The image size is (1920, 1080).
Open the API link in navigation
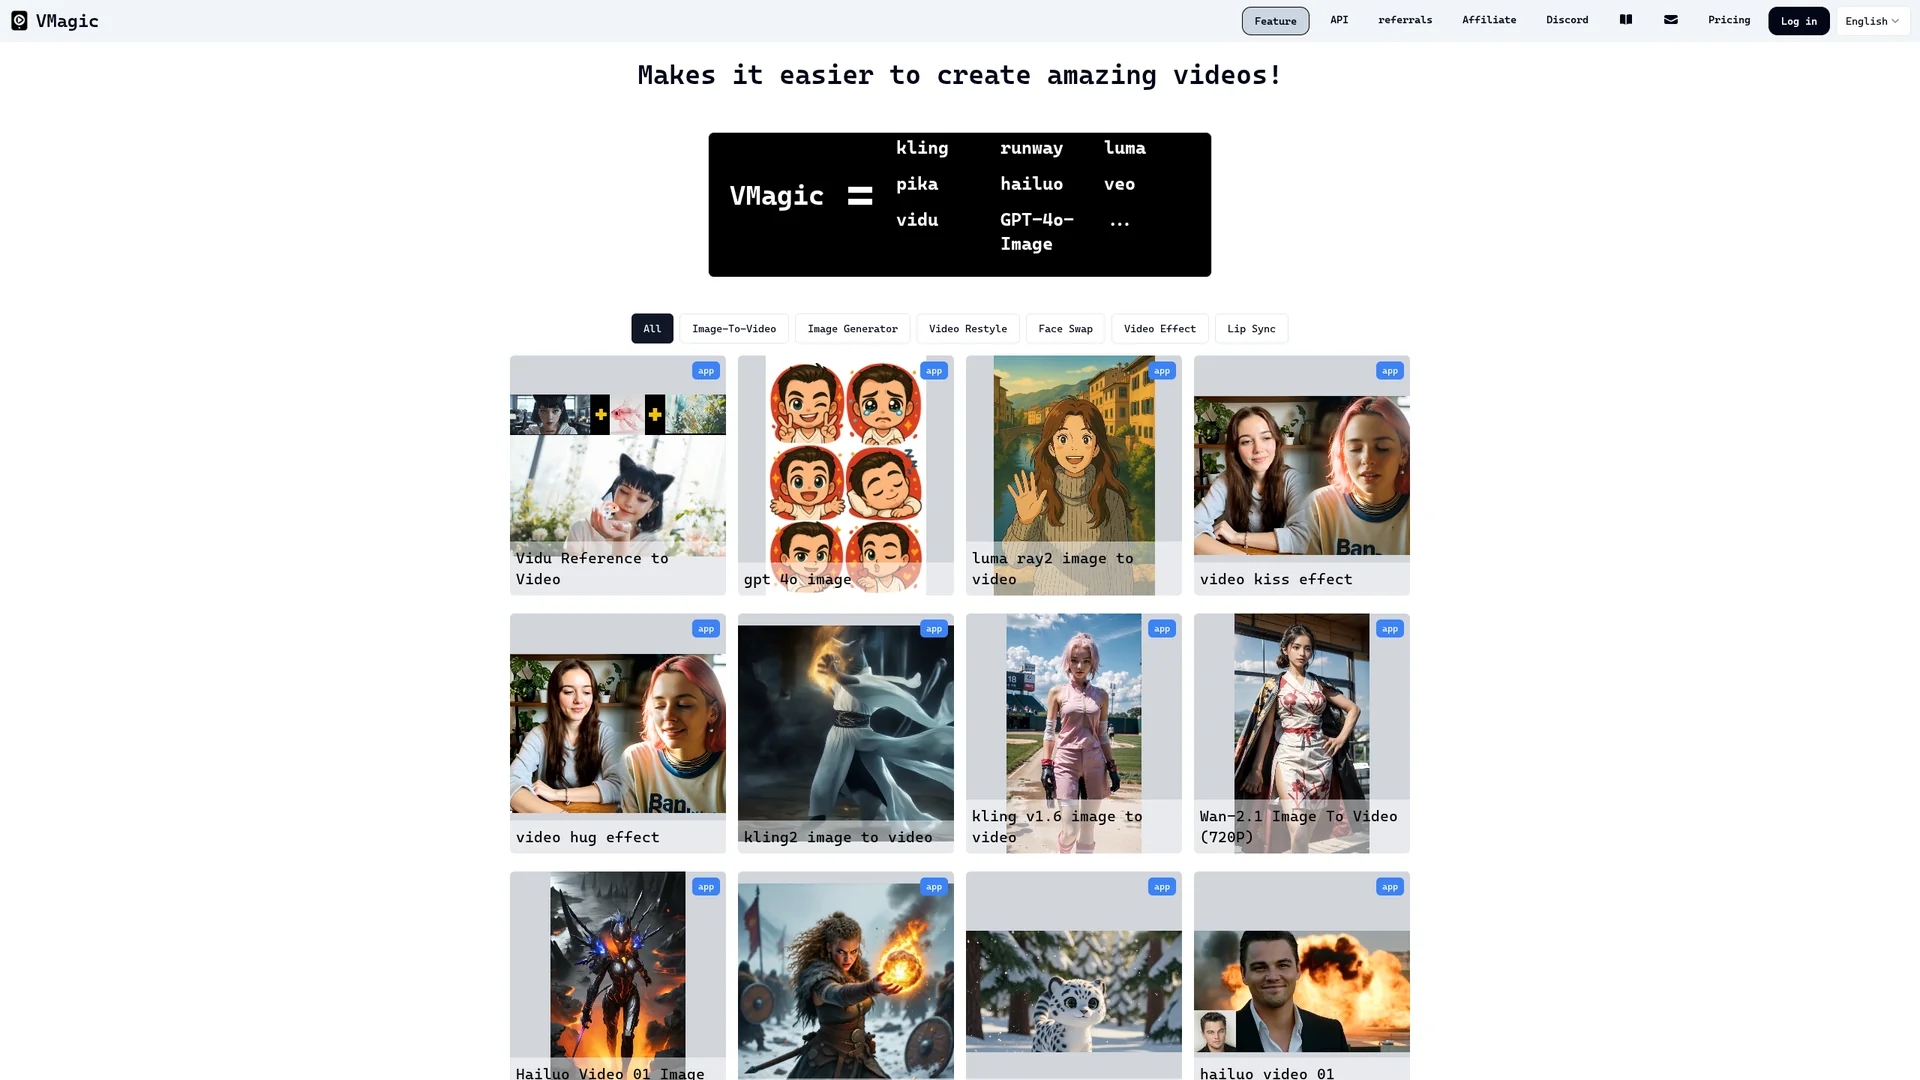[1339, 20]
